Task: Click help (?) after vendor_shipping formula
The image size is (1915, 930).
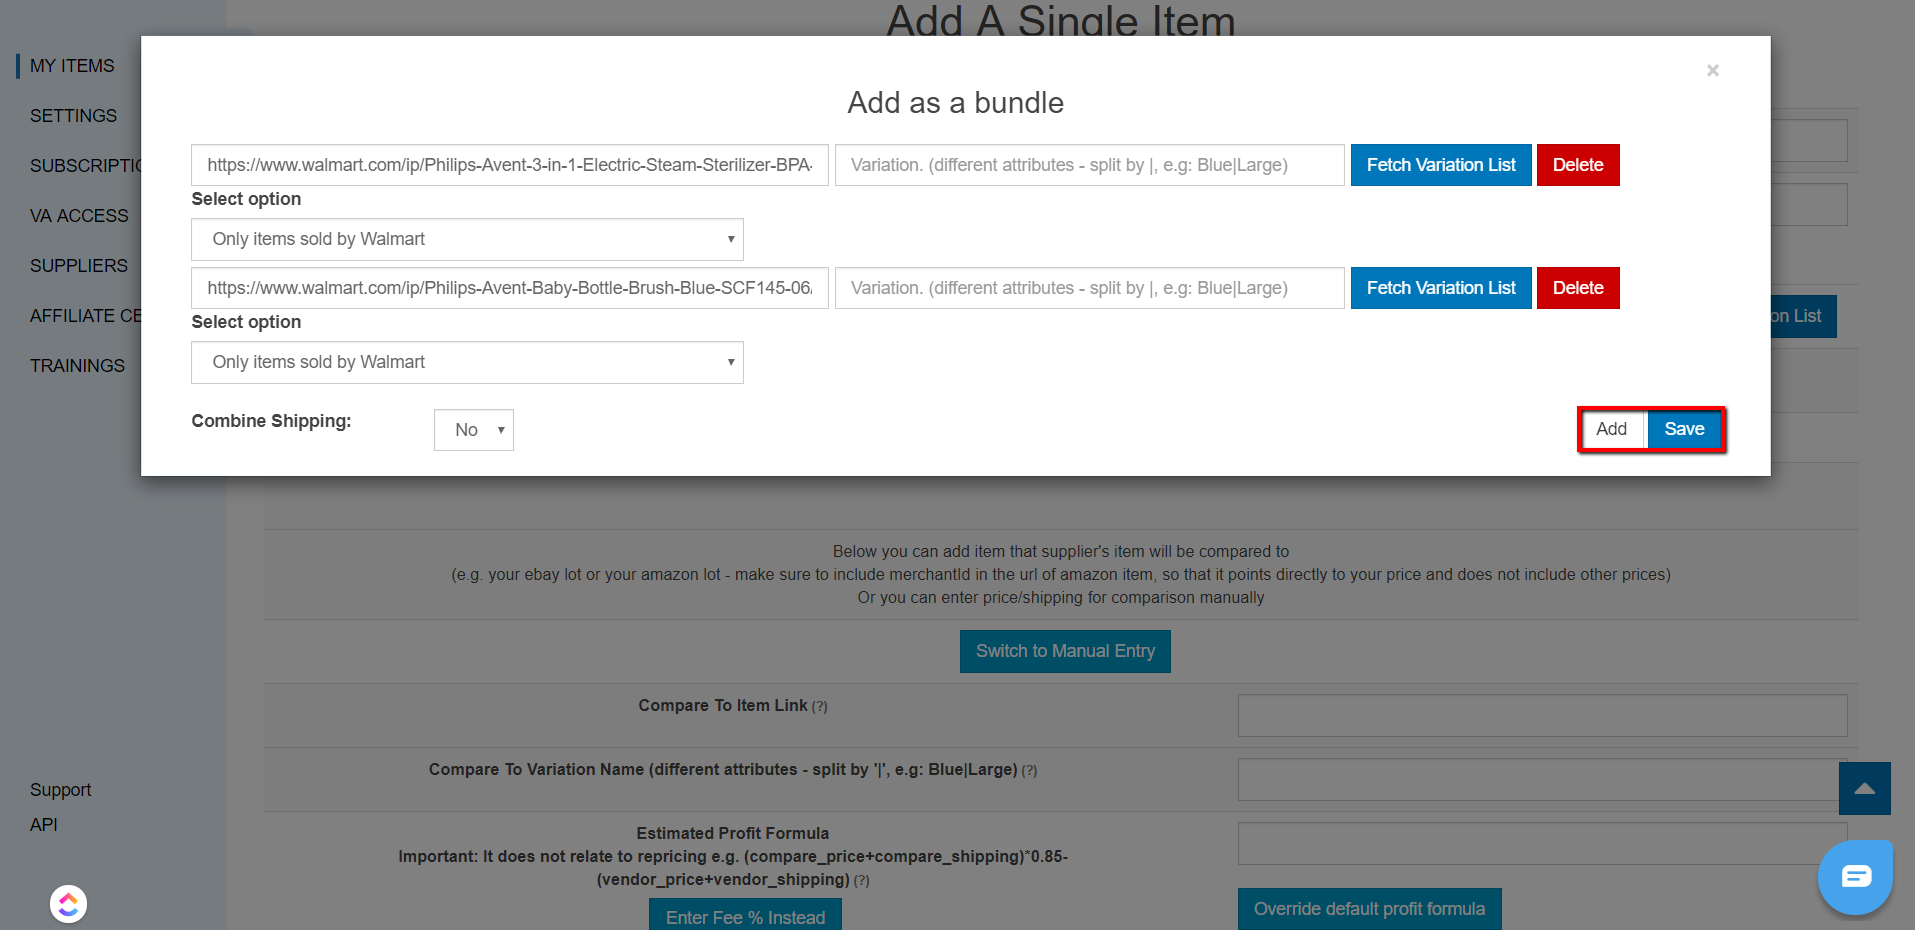Action: [x=862, y=881]
